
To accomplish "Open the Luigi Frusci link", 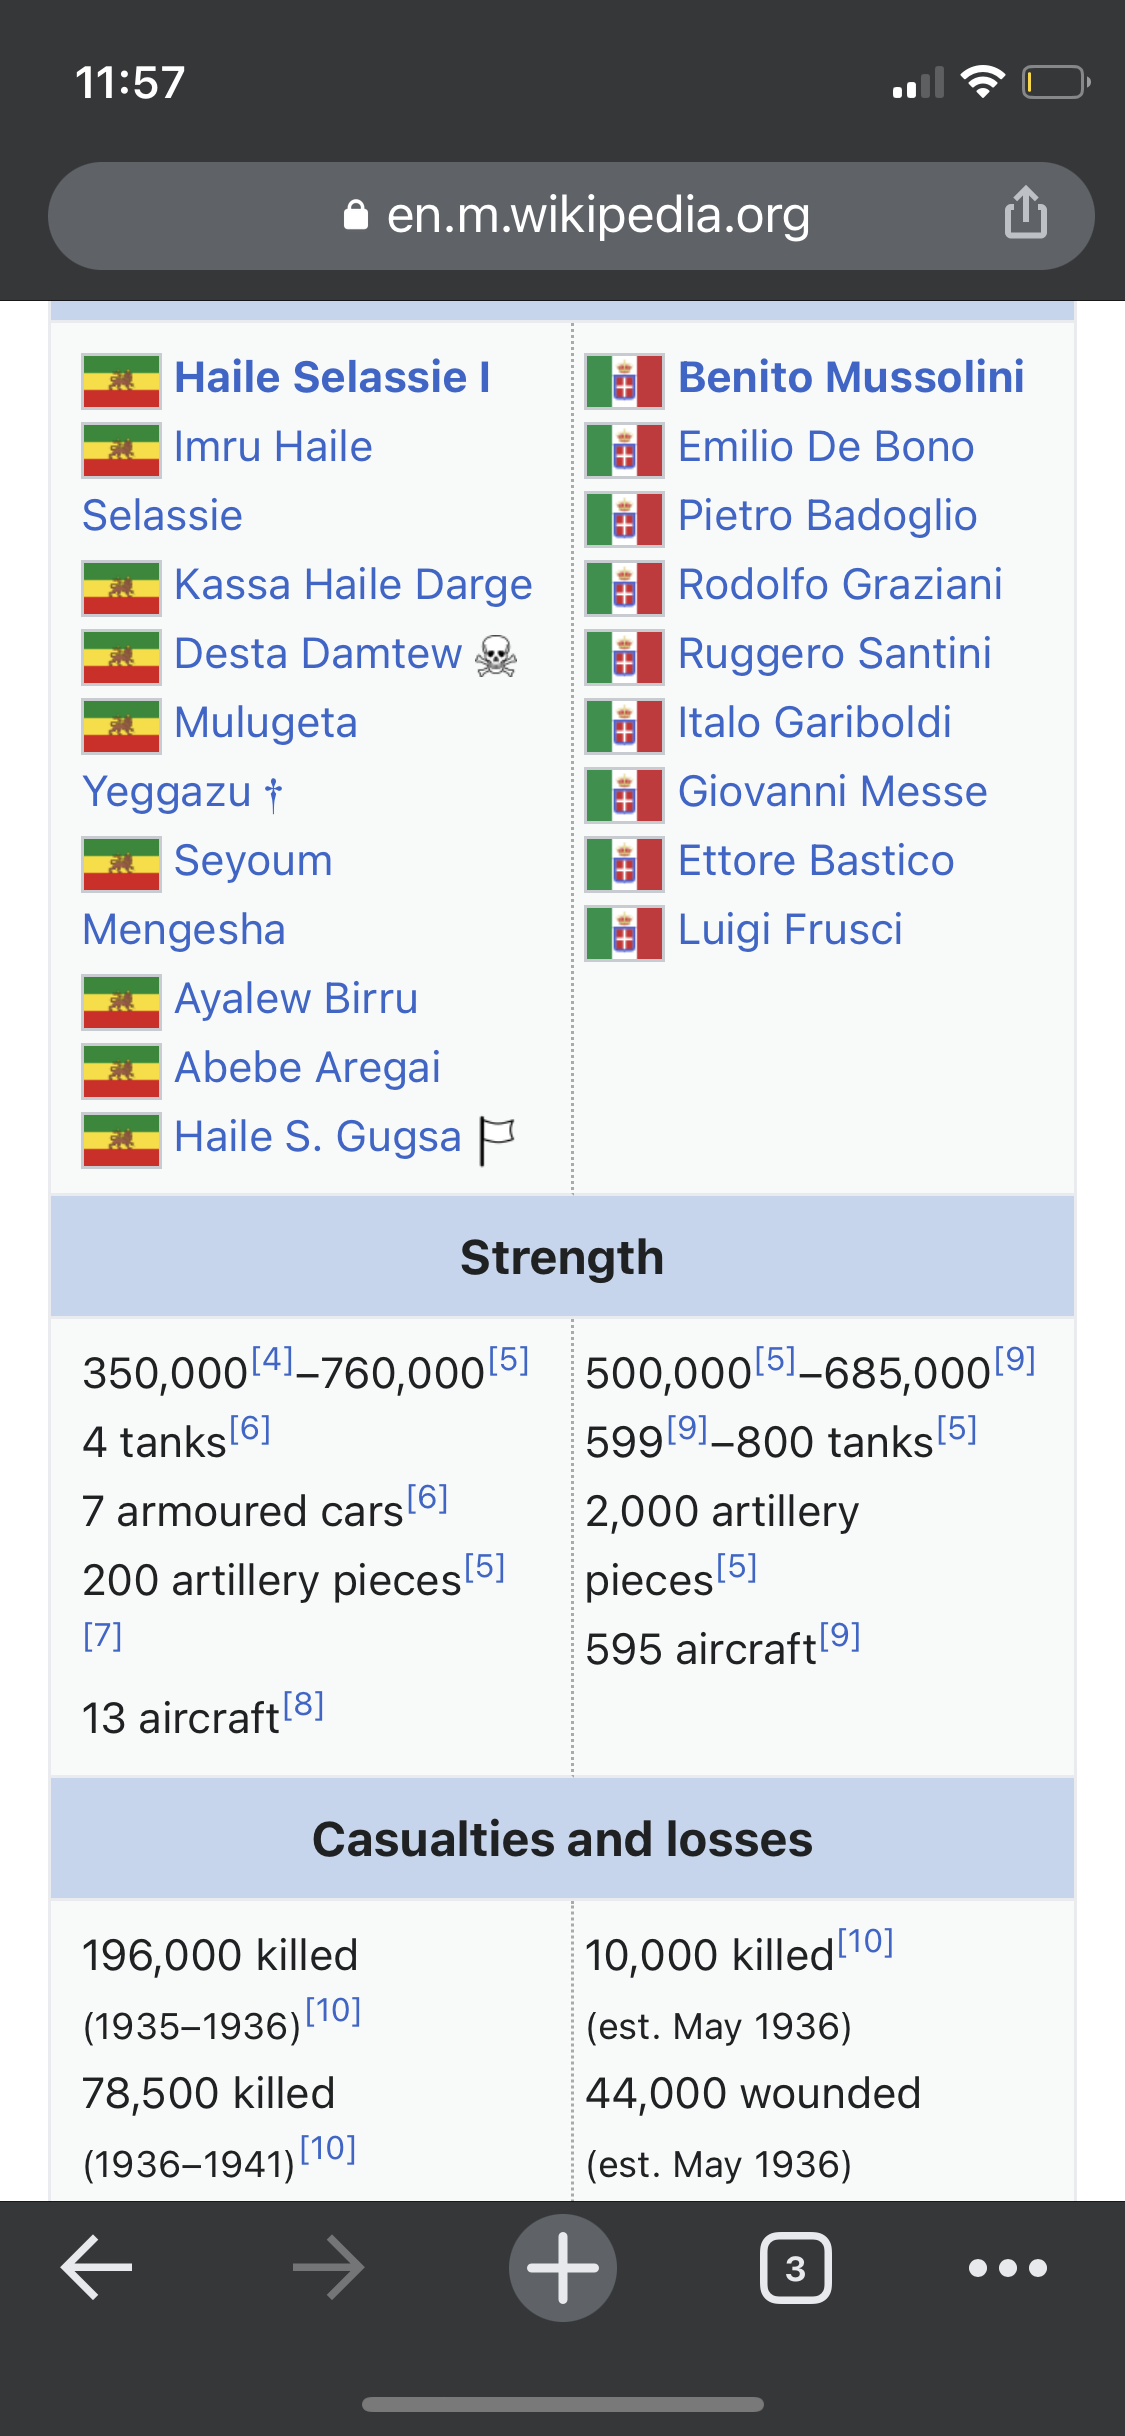I will [x=790, y=929].
